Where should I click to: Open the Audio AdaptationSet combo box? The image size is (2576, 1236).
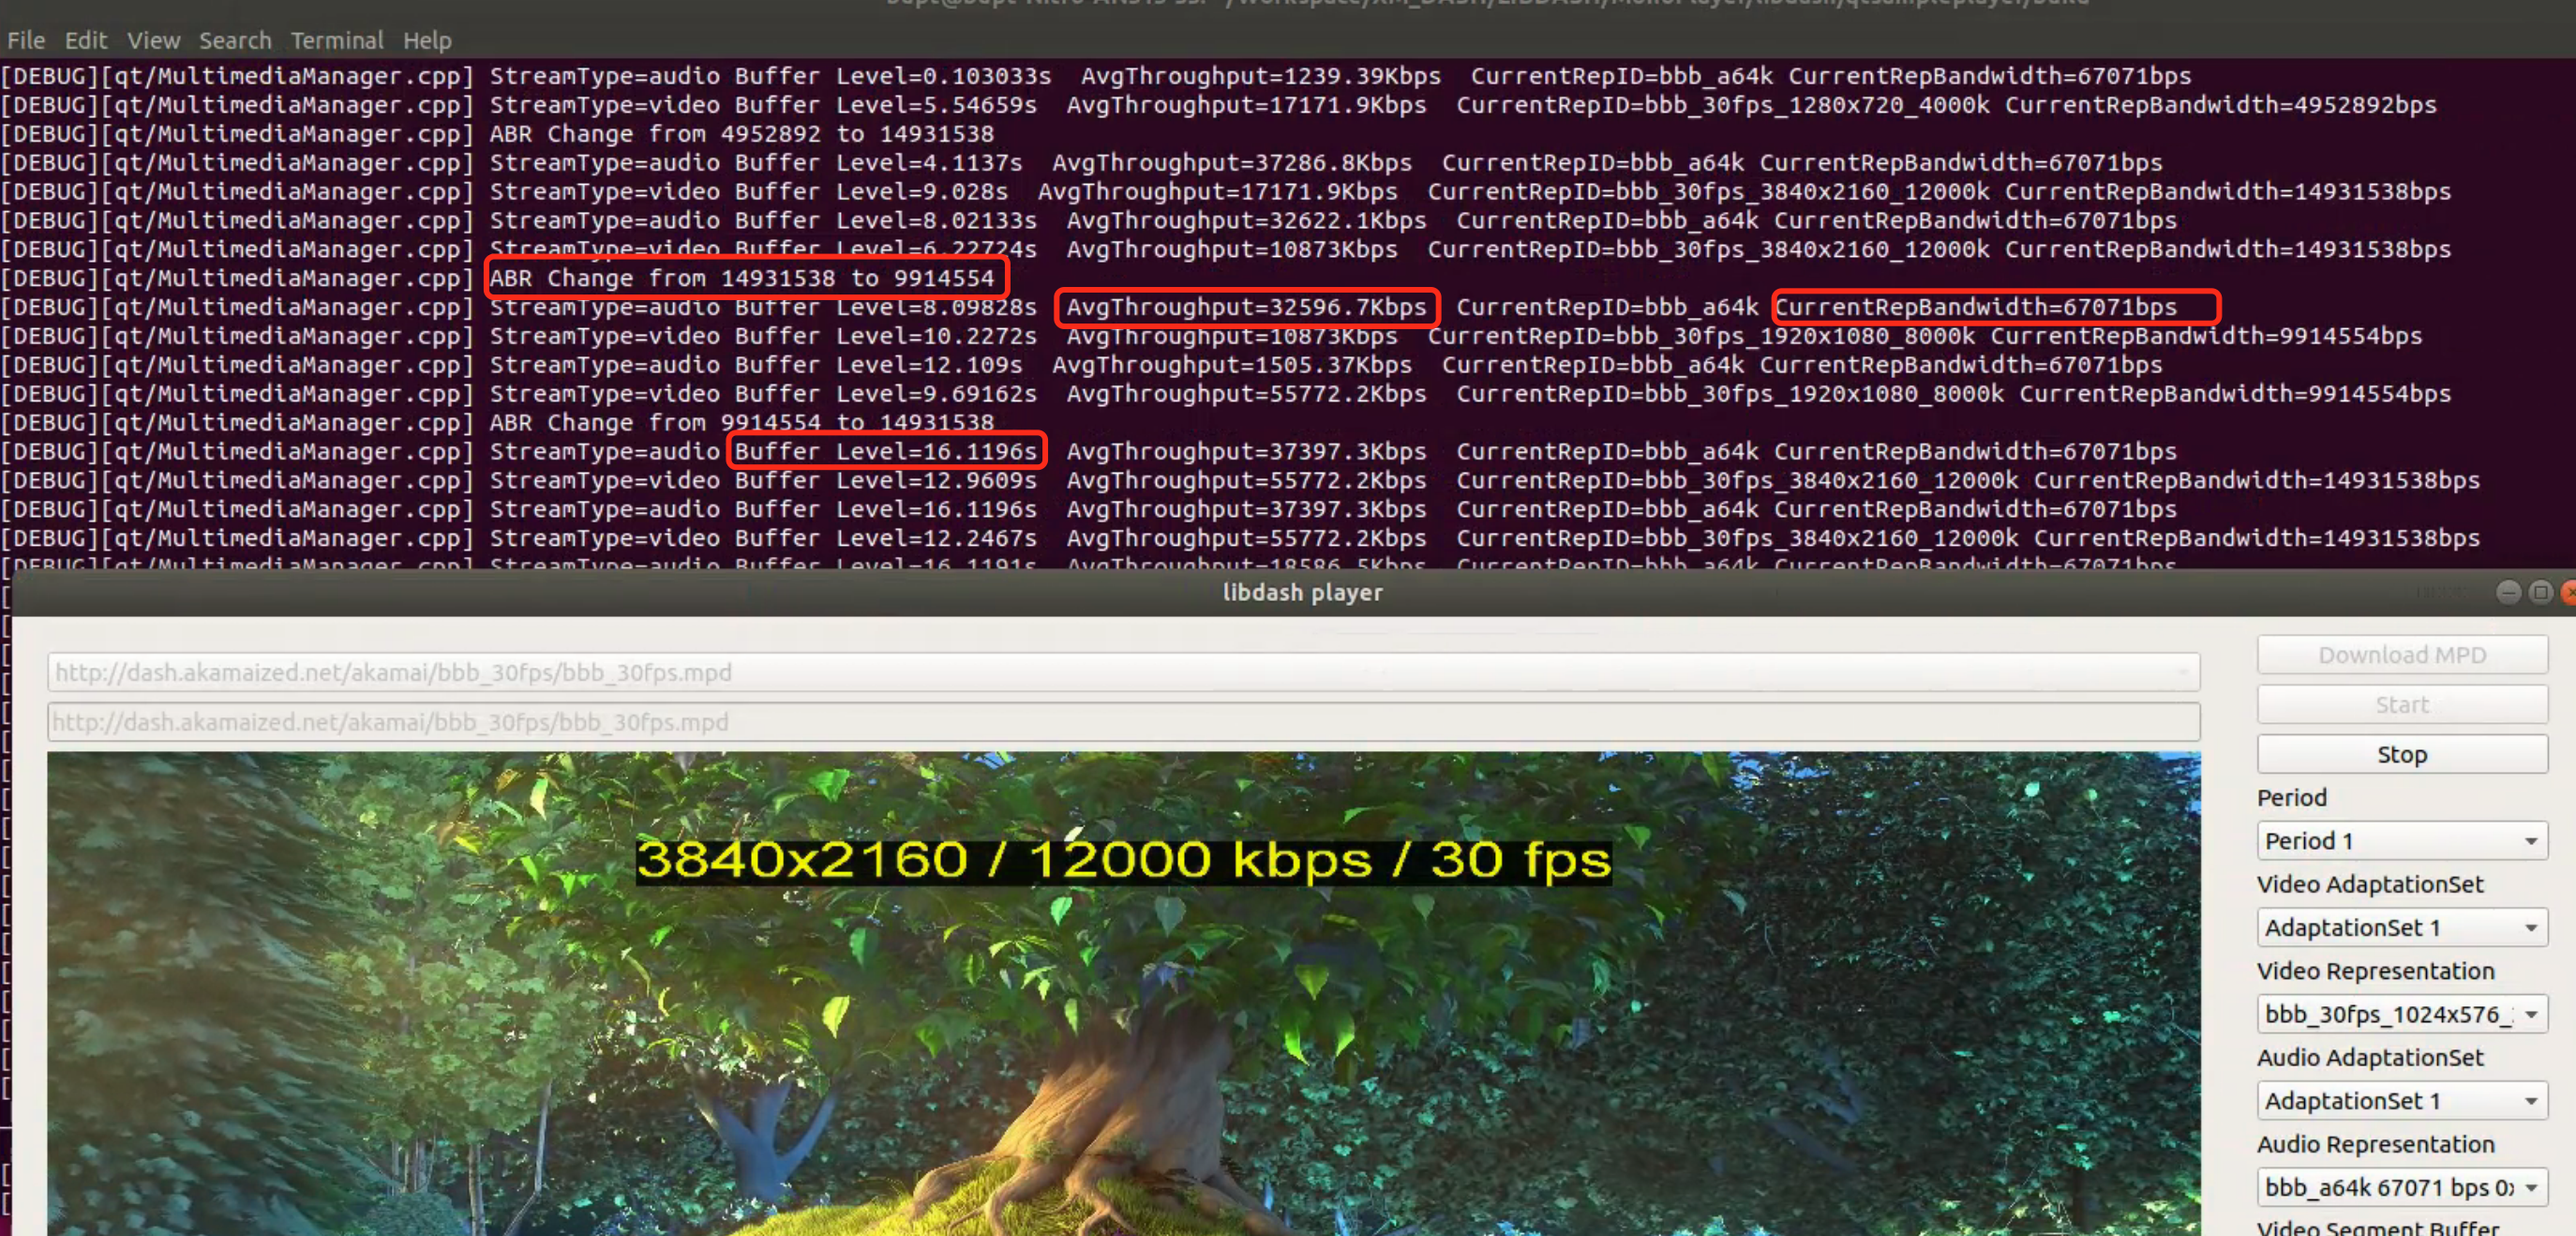click(2401, 1101)
